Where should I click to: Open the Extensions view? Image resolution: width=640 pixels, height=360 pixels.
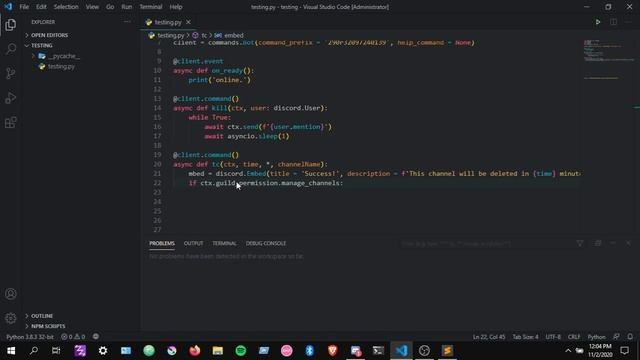coord(11,122)
